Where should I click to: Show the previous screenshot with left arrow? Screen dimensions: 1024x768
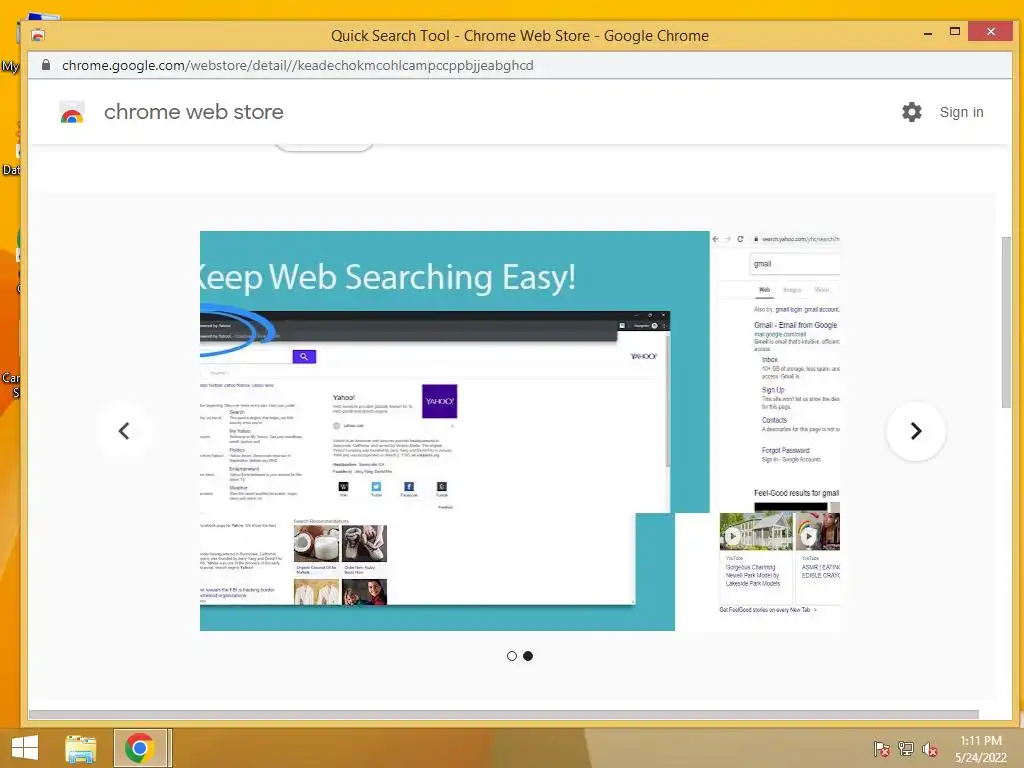[x=124, y=431]
